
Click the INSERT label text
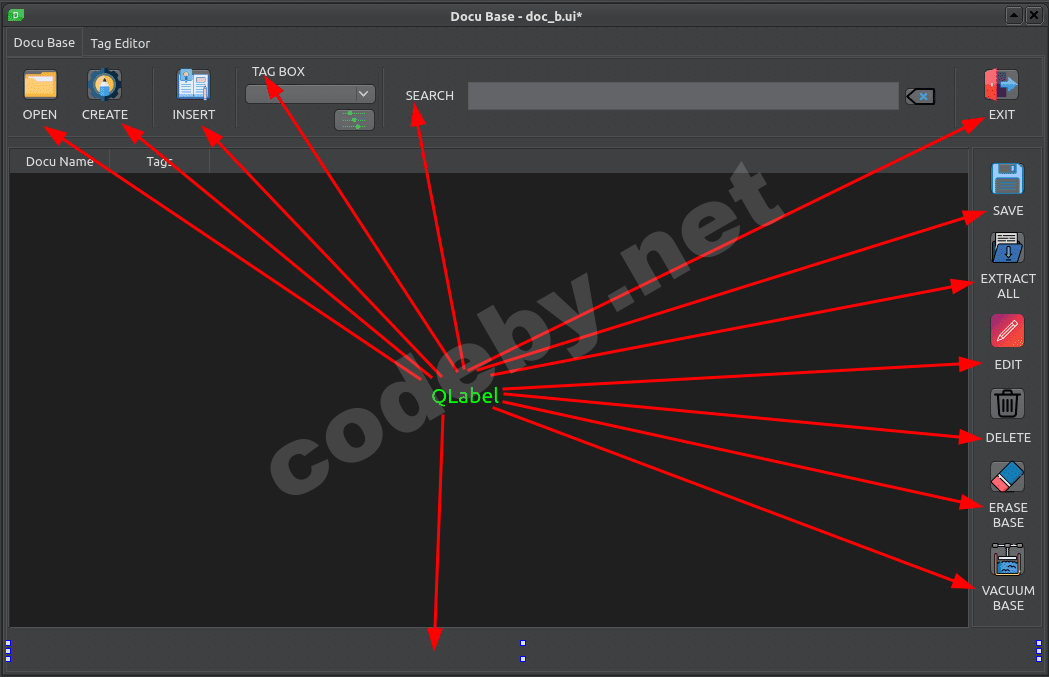click(x=193, y=114)
